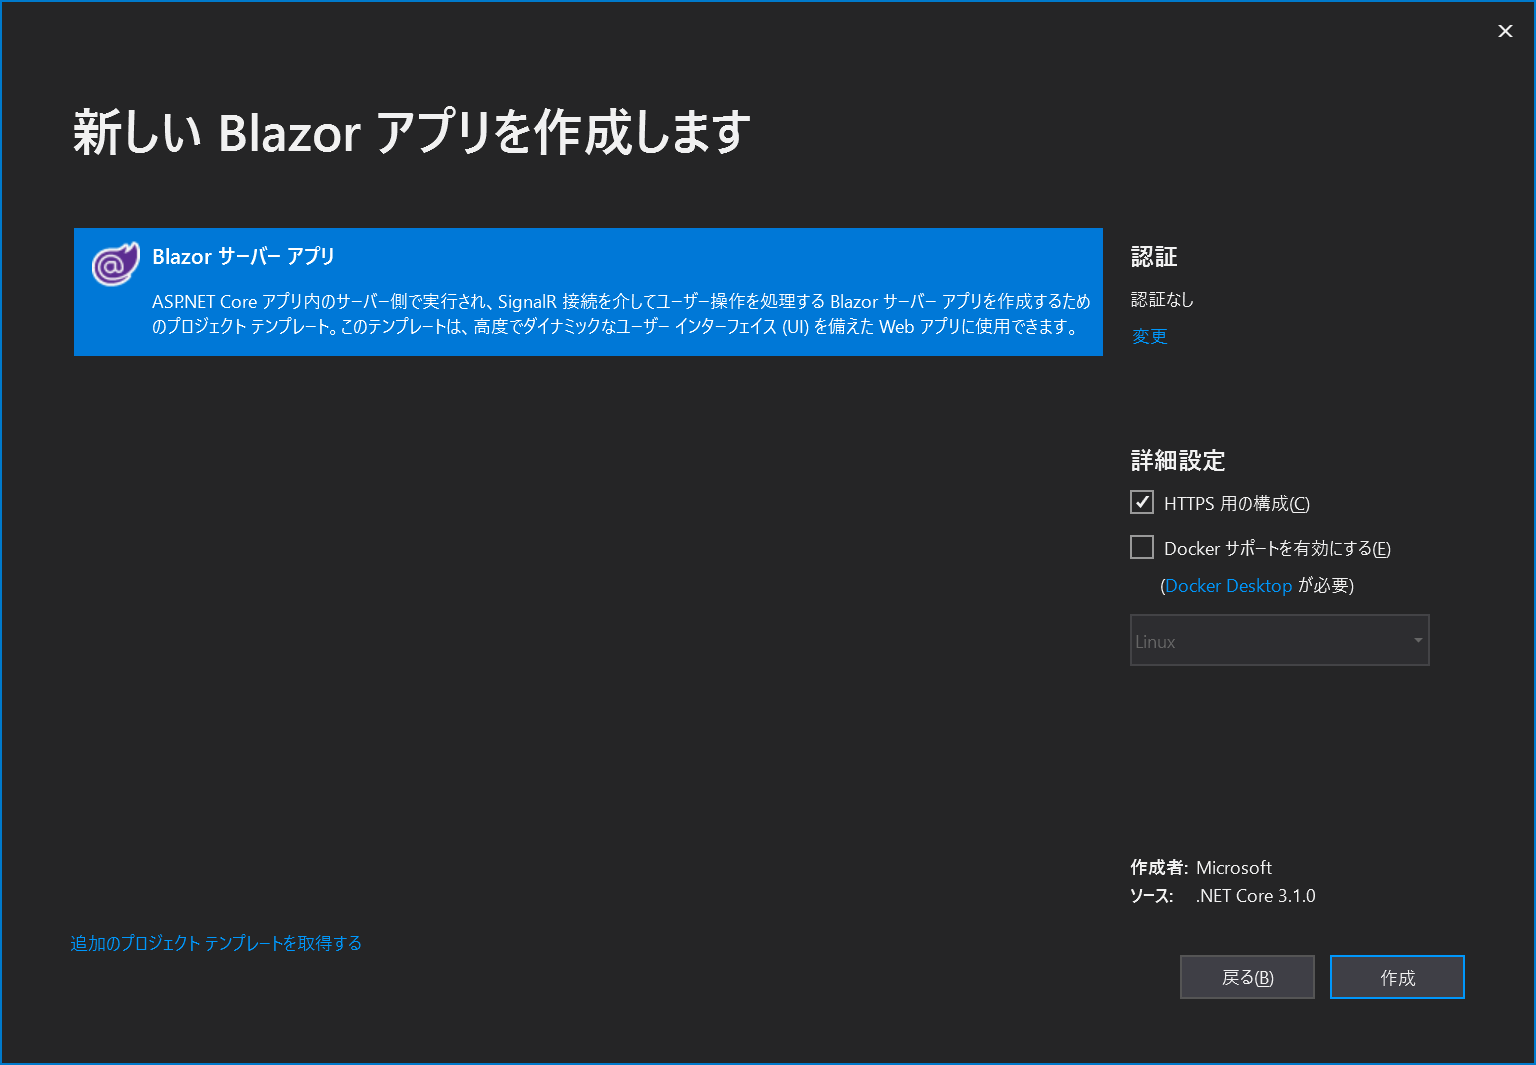Close the dialog with the X button

tap(1505, 31)
